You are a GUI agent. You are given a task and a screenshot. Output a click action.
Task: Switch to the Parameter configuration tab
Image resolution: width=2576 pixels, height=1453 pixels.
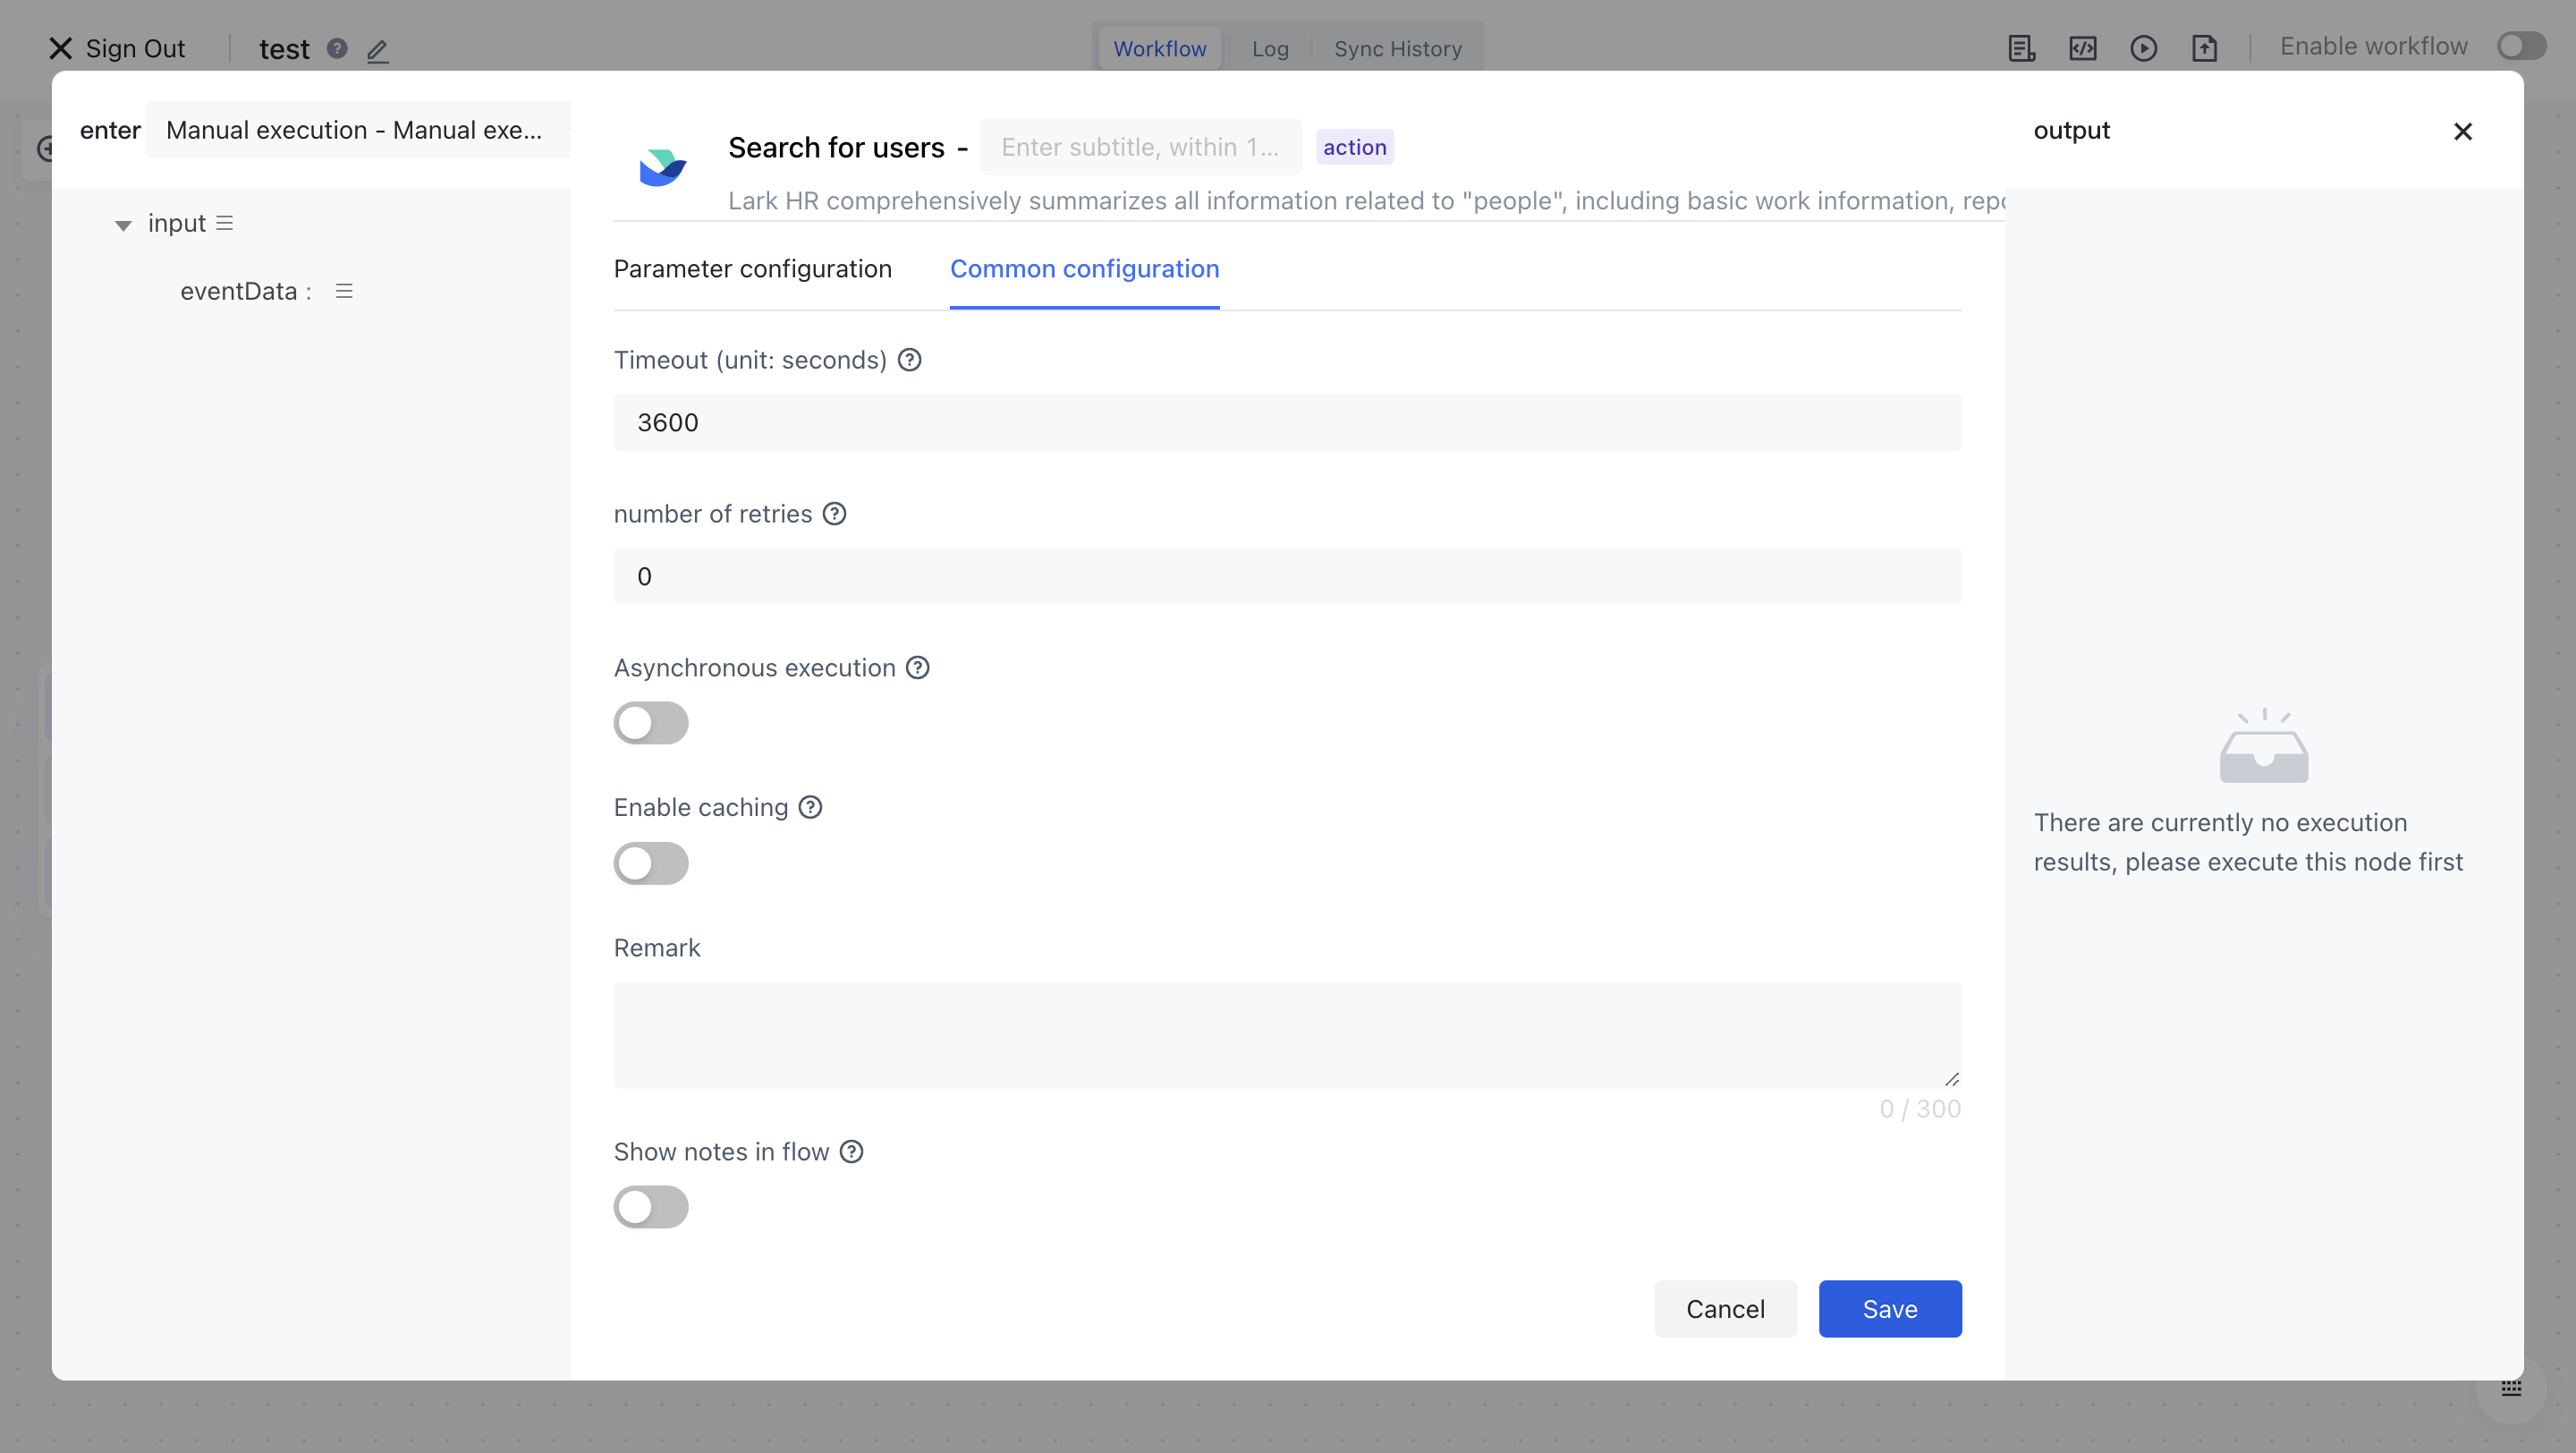(x=752, y=269)
